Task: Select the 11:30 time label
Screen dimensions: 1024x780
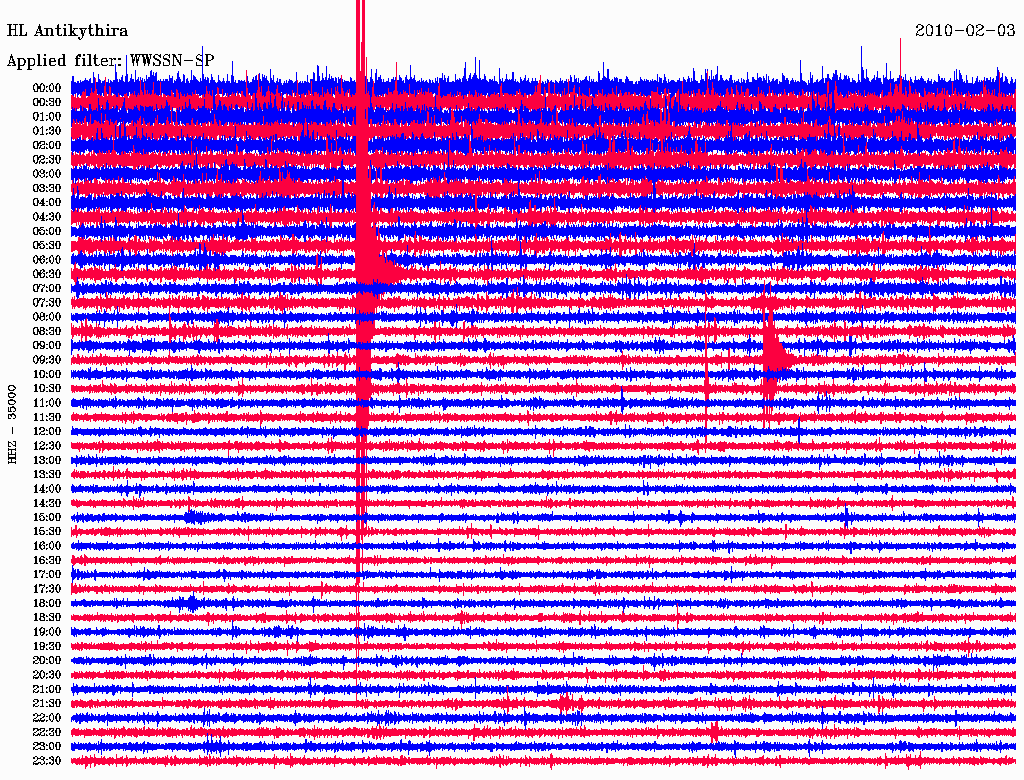Action: pos(47,417)
